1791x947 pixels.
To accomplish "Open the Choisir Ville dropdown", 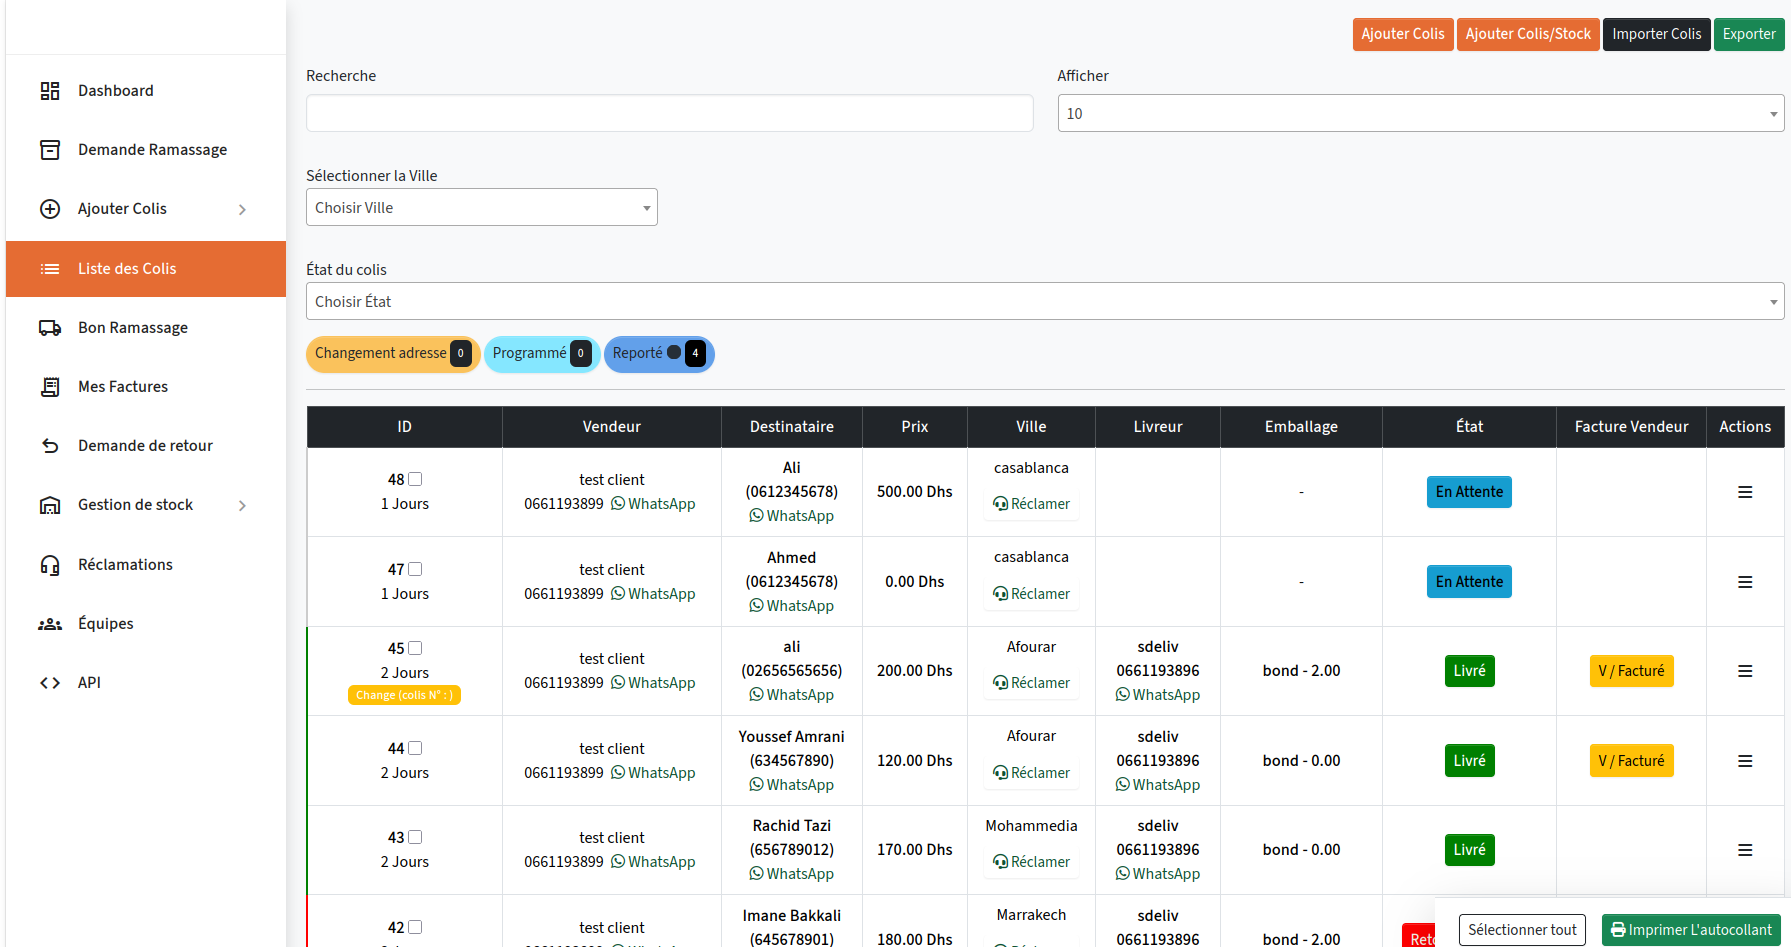I will (481, 208).
